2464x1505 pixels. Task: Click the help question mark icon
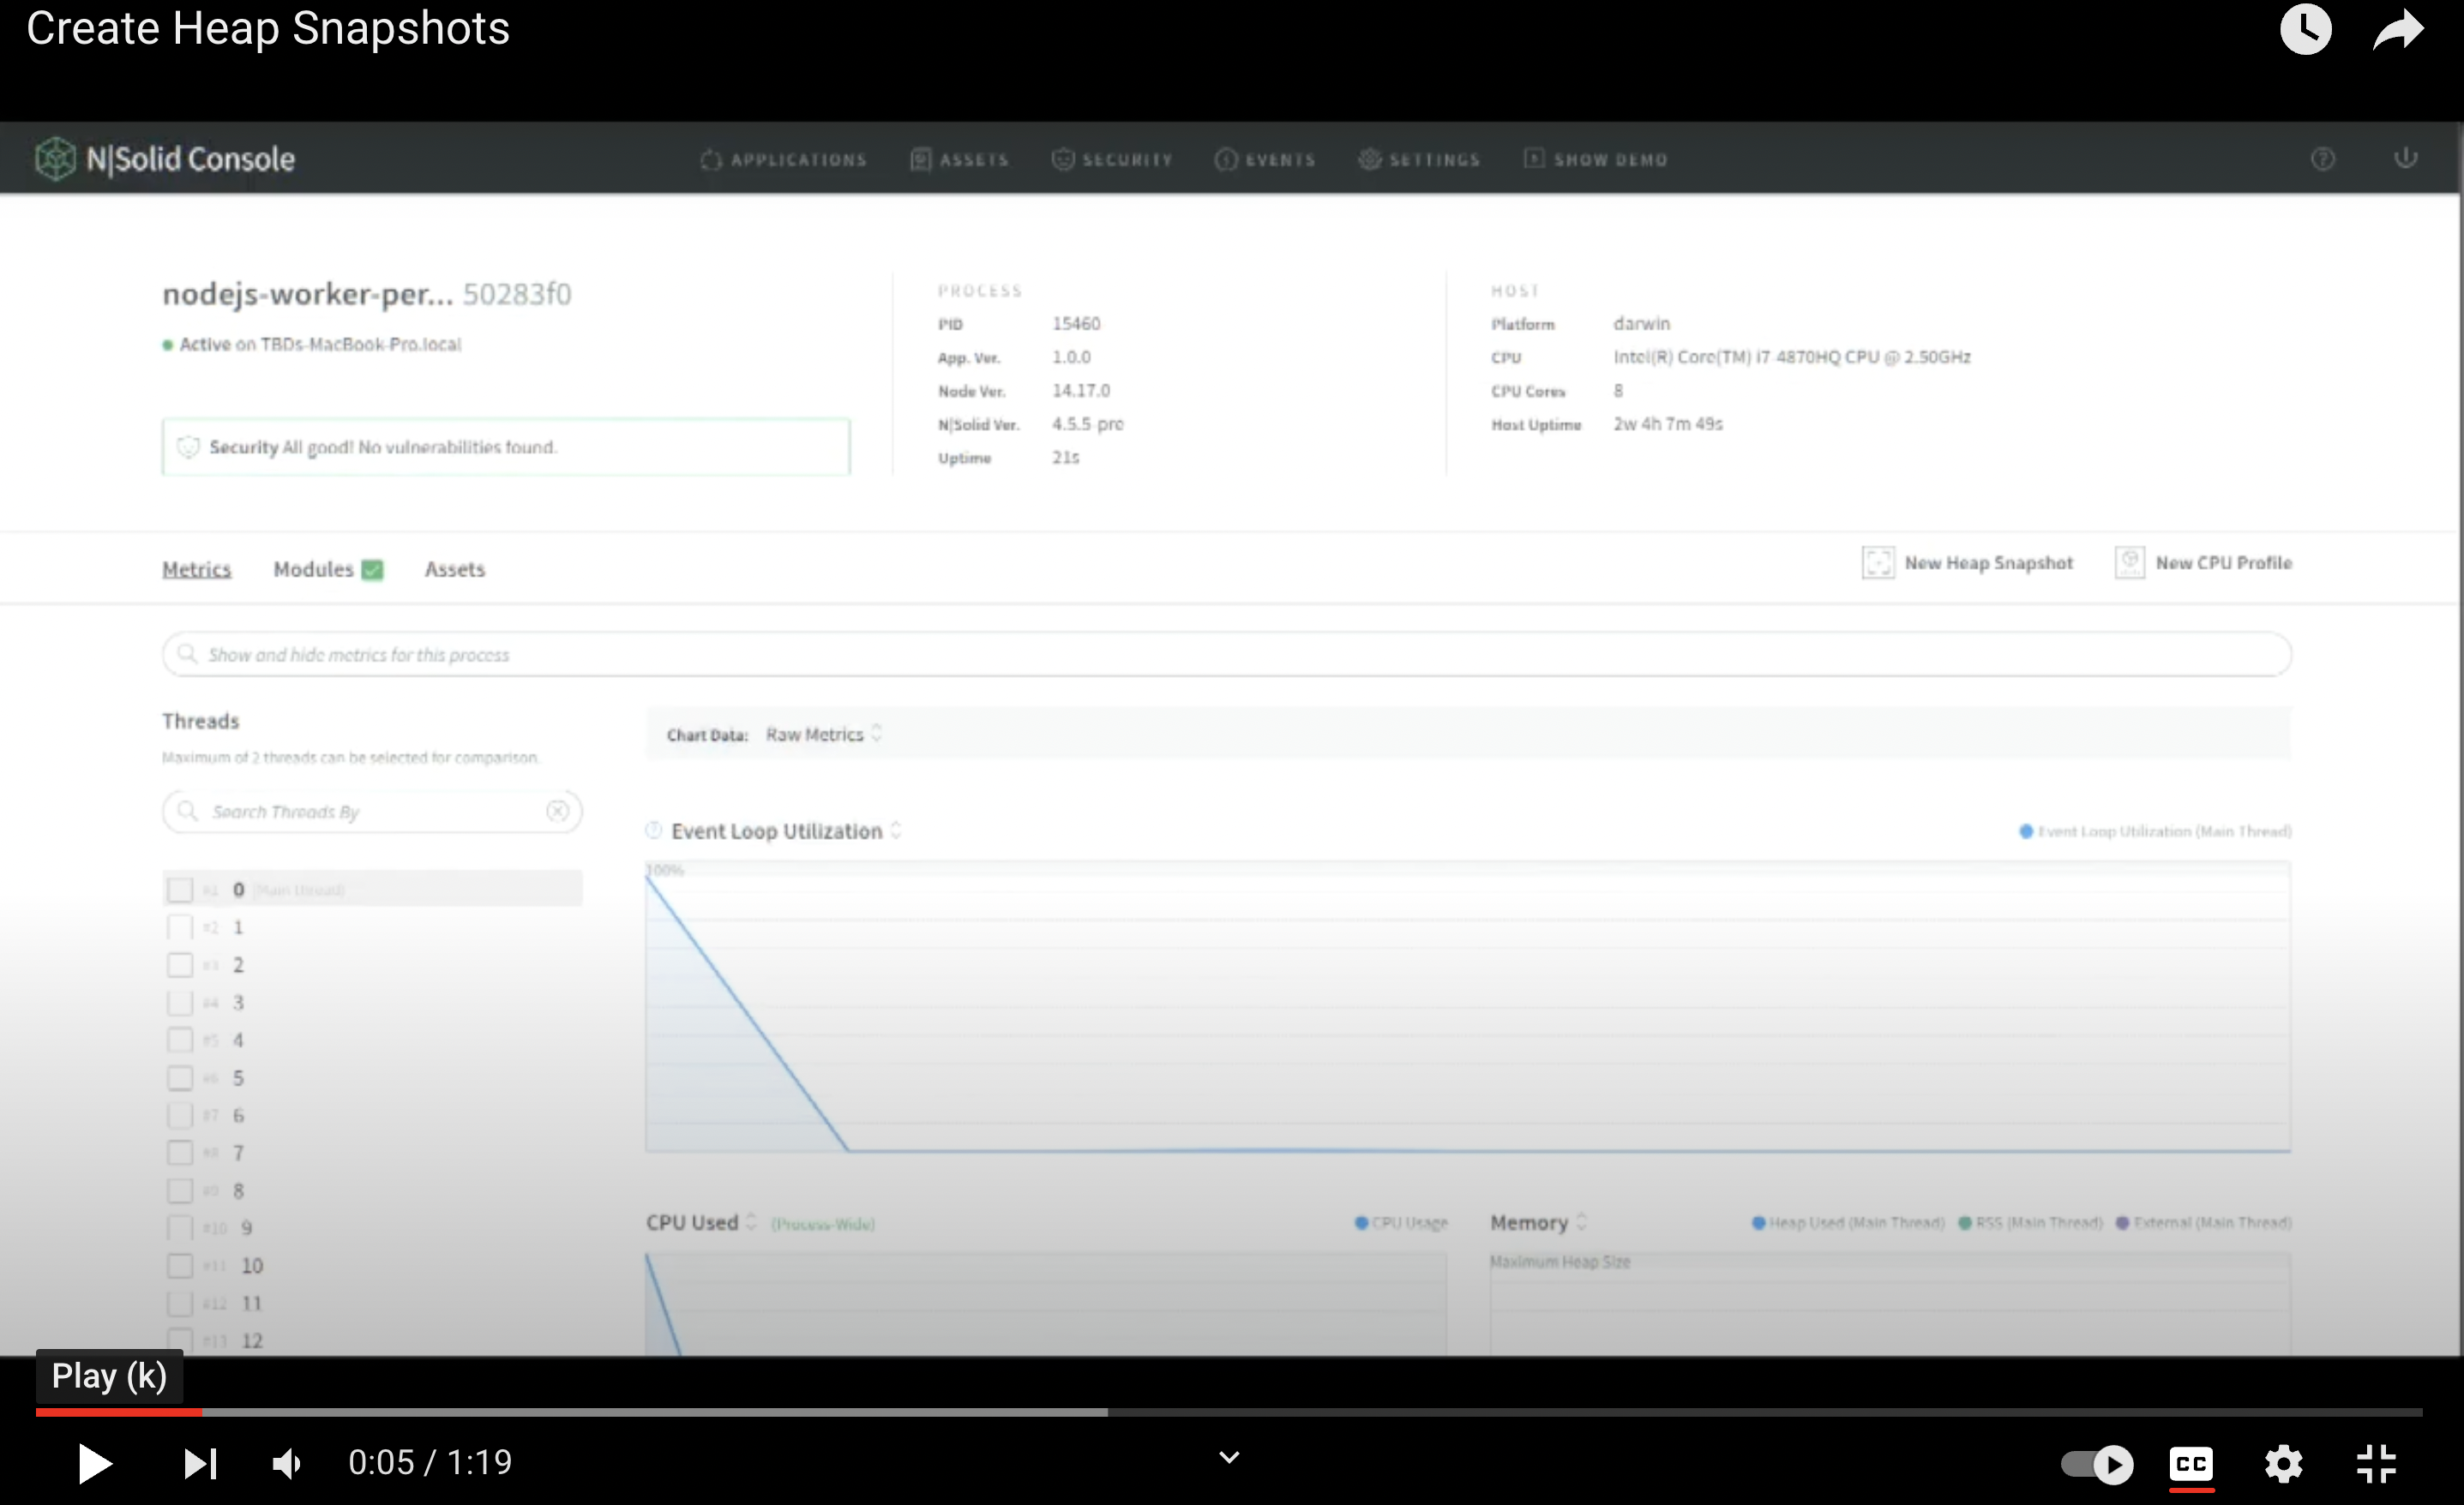(x=2322, y=159)
